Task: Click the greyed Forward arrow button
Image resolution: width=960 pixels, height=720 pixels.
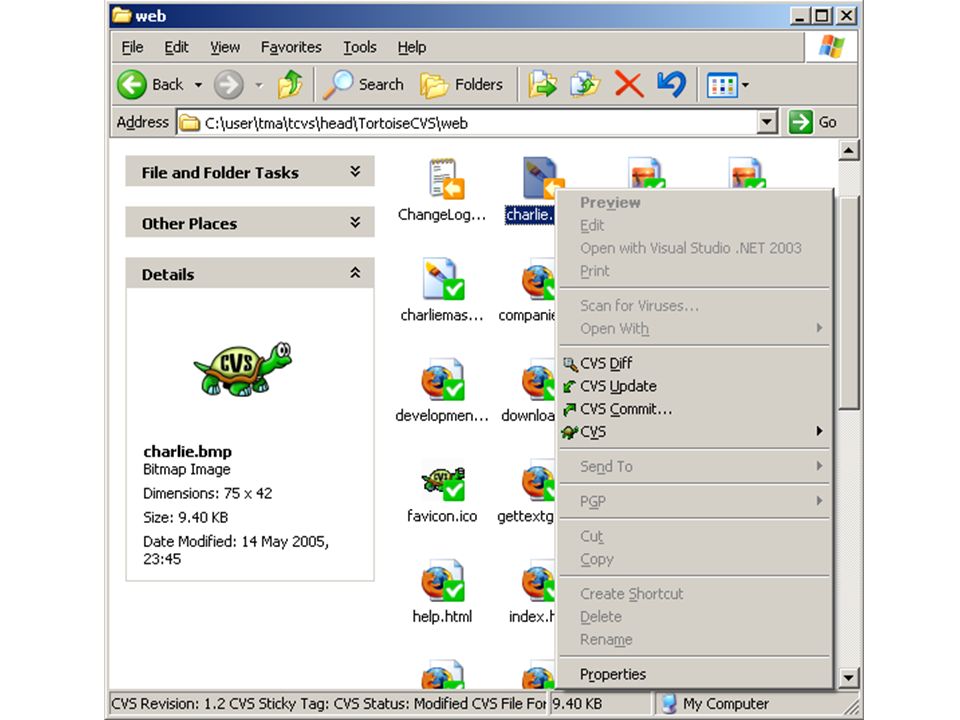Action: point(228,84)
